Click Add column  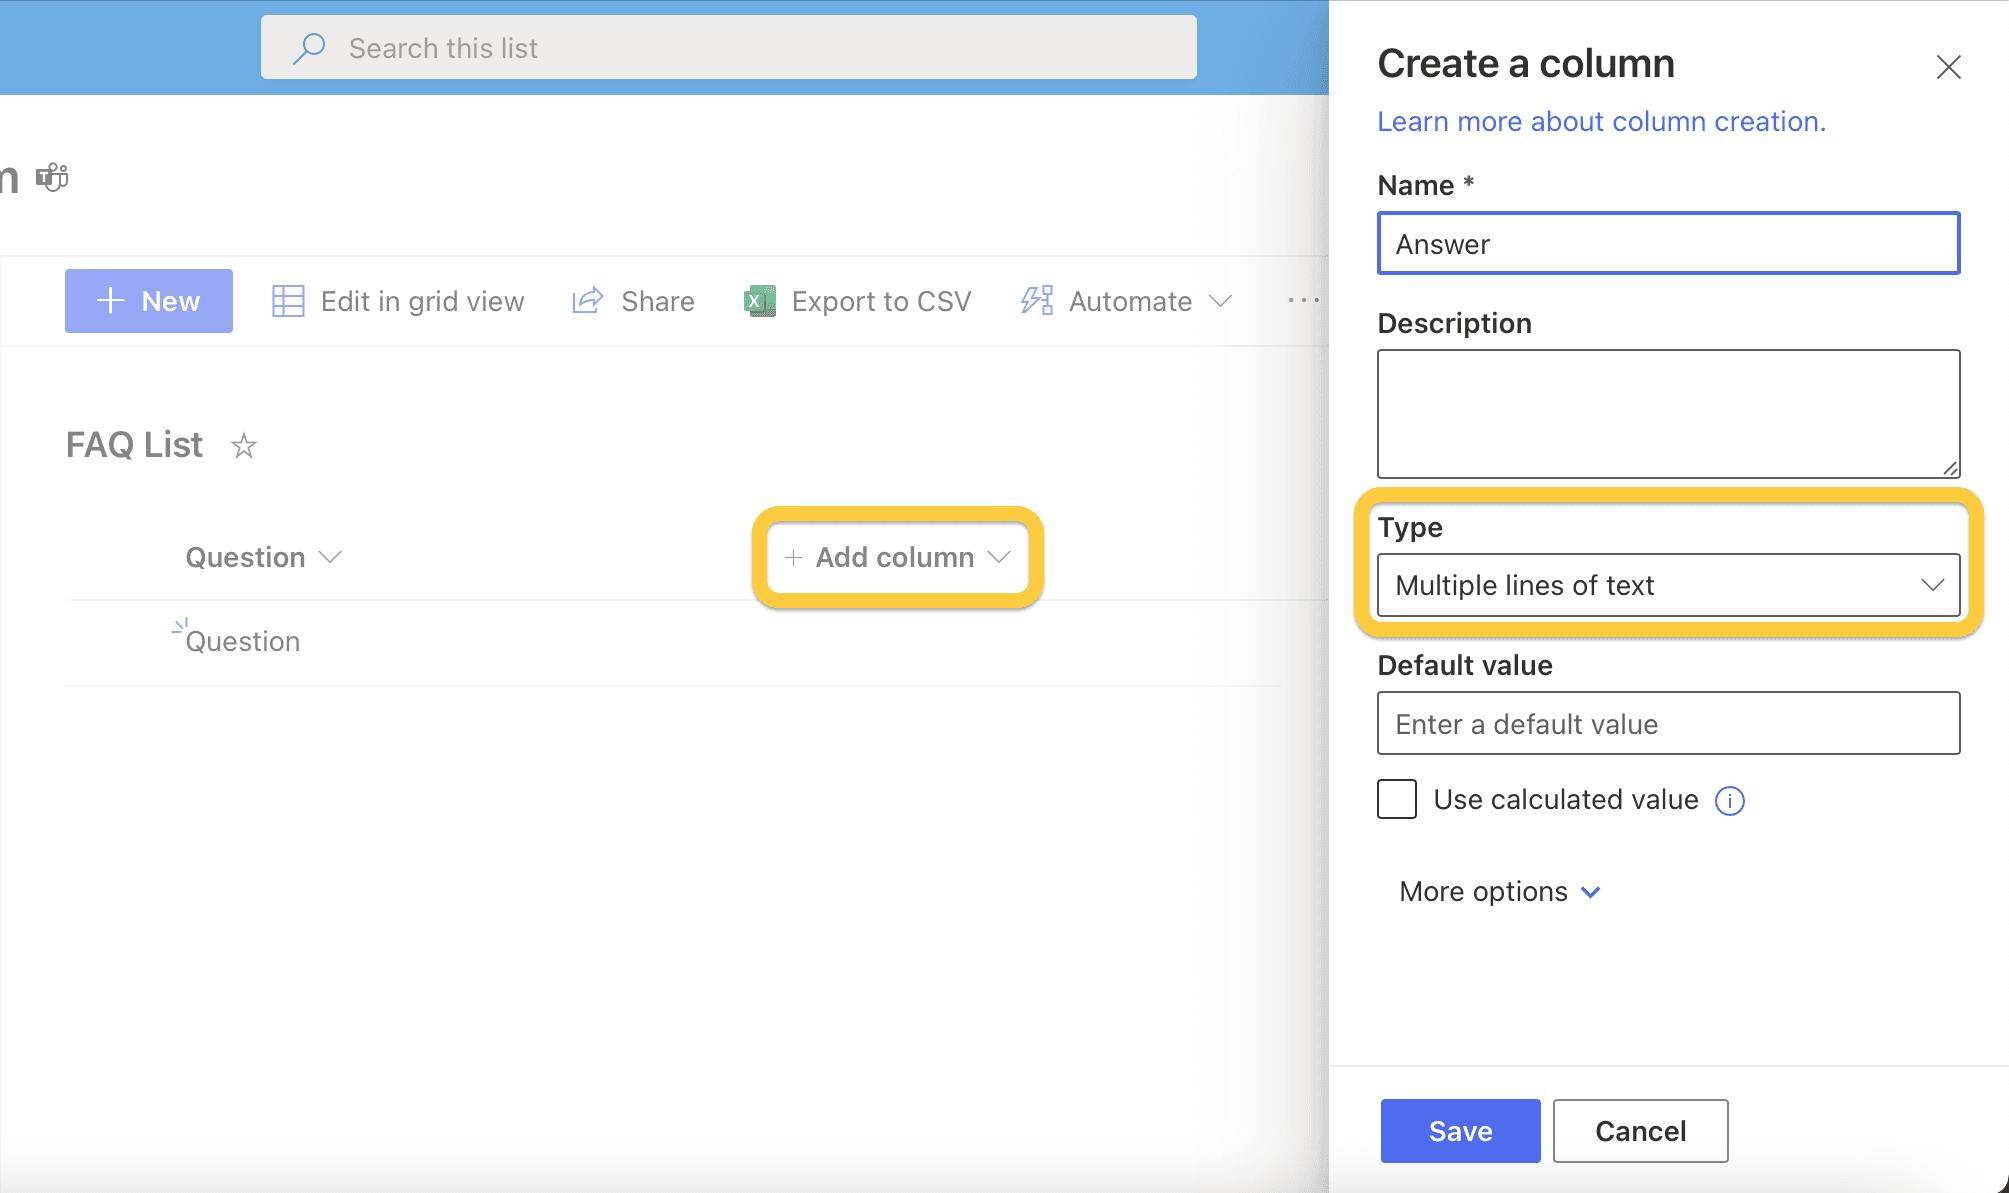click(895, 557)
